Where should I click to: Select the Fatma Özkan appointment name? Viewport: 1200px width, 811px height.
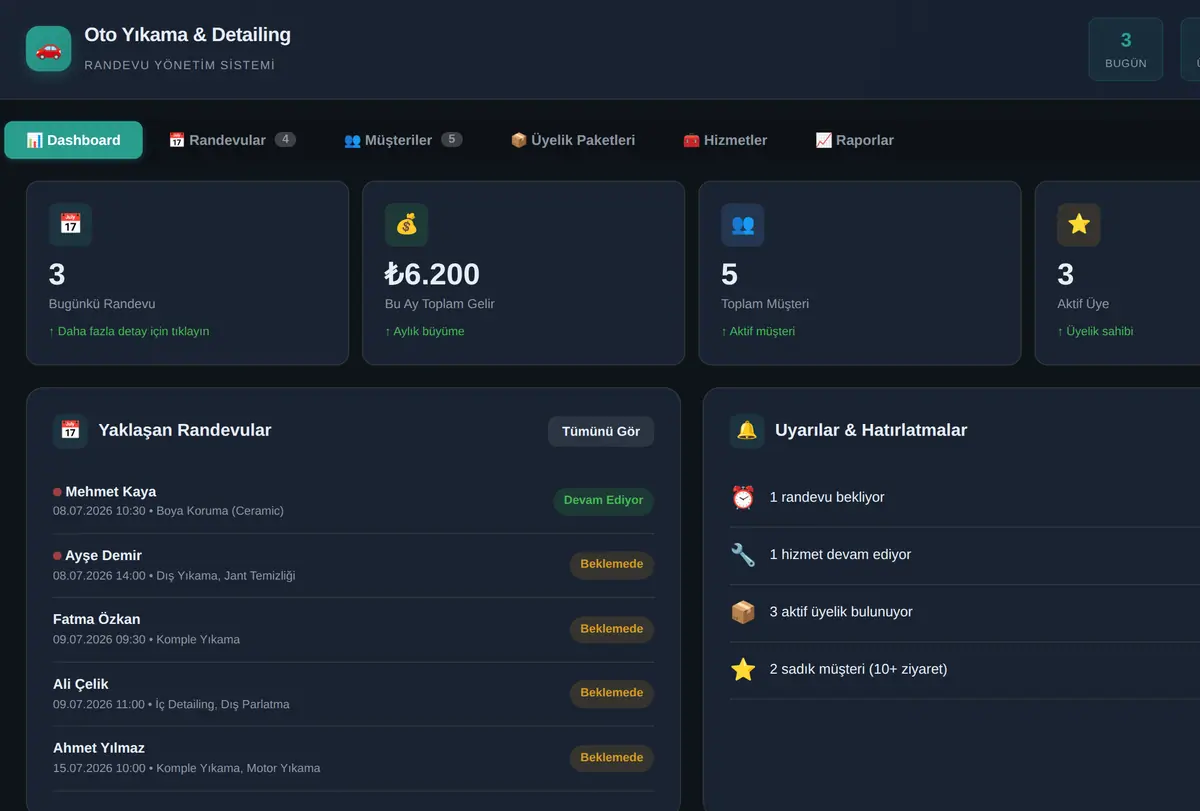pyautogui.click(x=96, y=619)
